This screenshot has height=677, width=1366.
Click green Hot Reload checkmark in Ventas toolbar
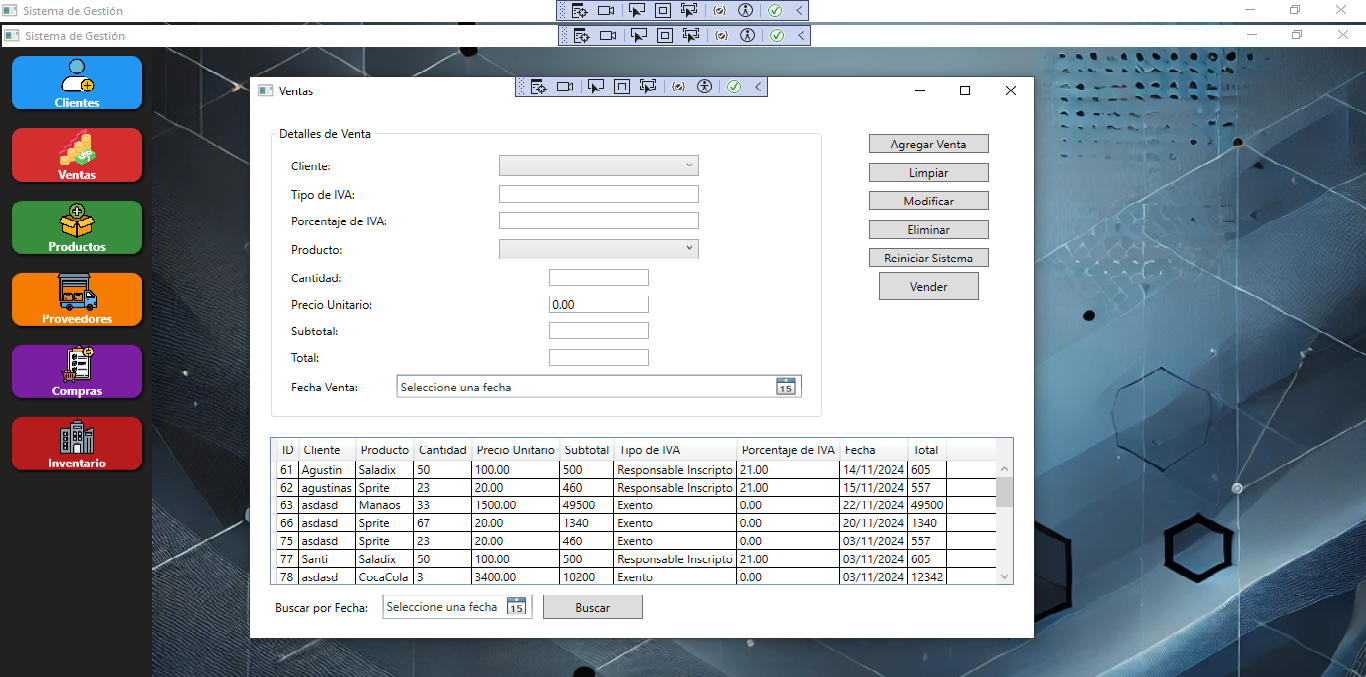734,87
